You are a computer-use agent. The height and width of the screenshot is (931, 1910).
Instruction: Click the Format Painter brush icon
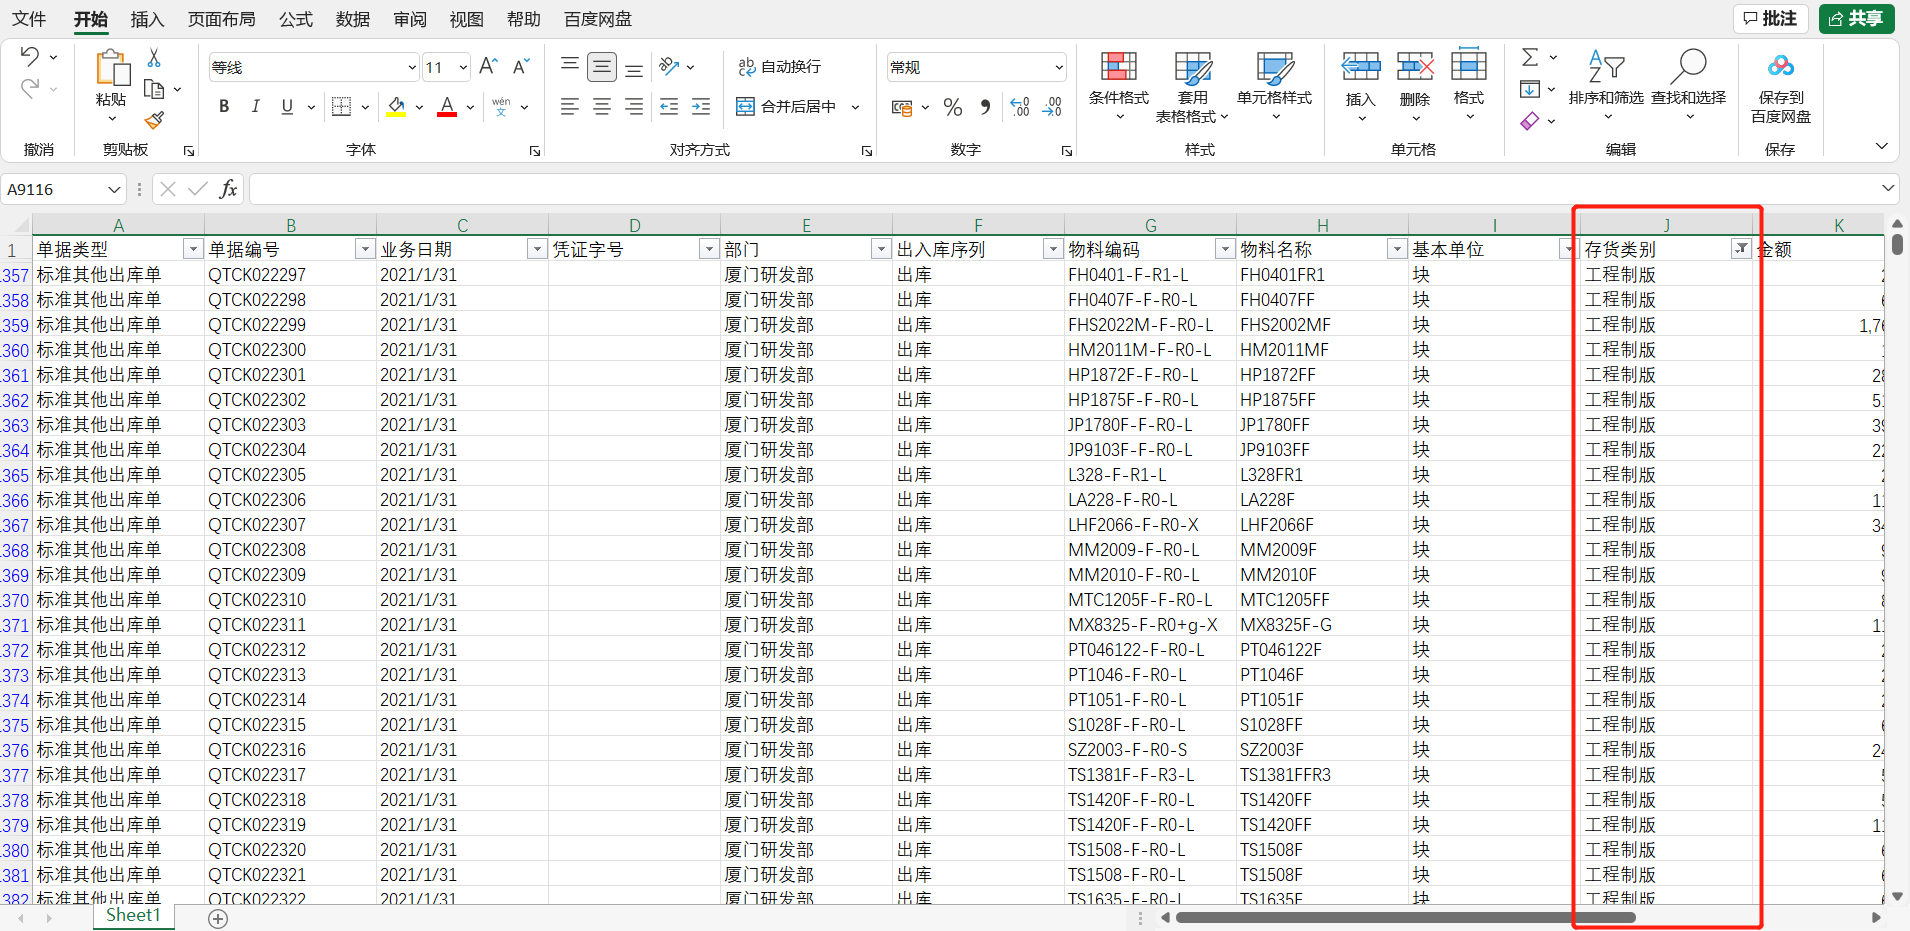(154, 121)
